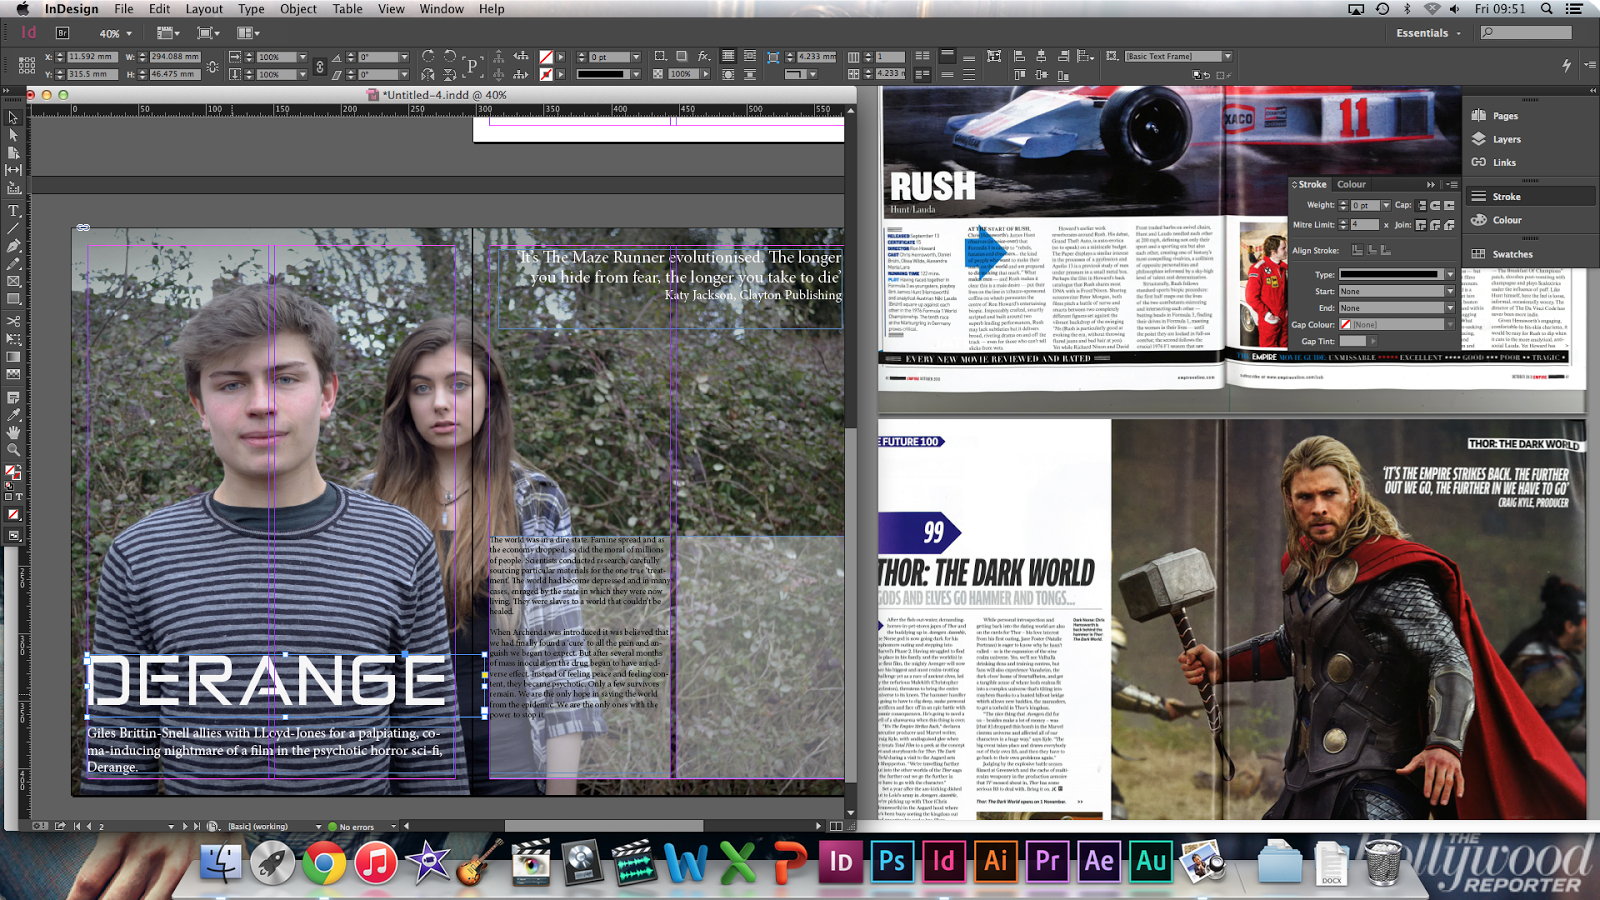Image resolution: width=1600 pixels, height=900 pixels.
Task: Toggle constrain proportions for width and height
Action: 212,66
